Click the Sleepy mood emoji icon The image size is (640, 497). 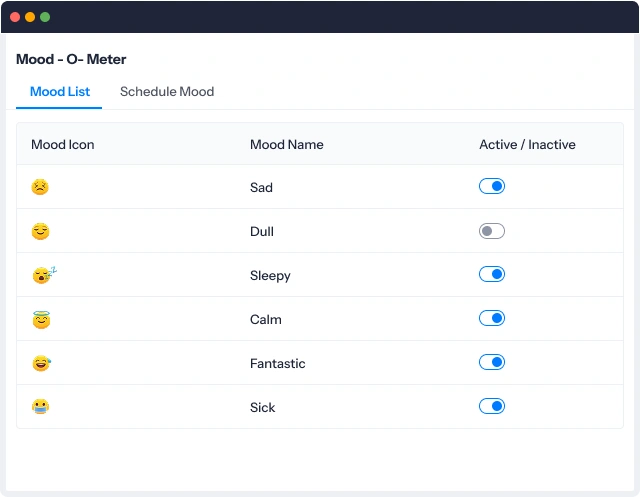[44, 275]
